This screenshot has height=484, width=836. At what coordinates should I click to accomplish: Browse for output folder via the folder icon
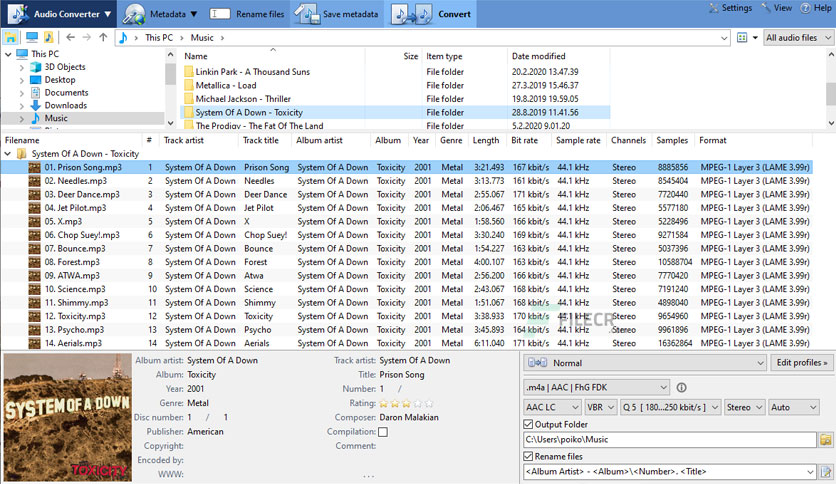pyautogui.click(x=826, y=440)
